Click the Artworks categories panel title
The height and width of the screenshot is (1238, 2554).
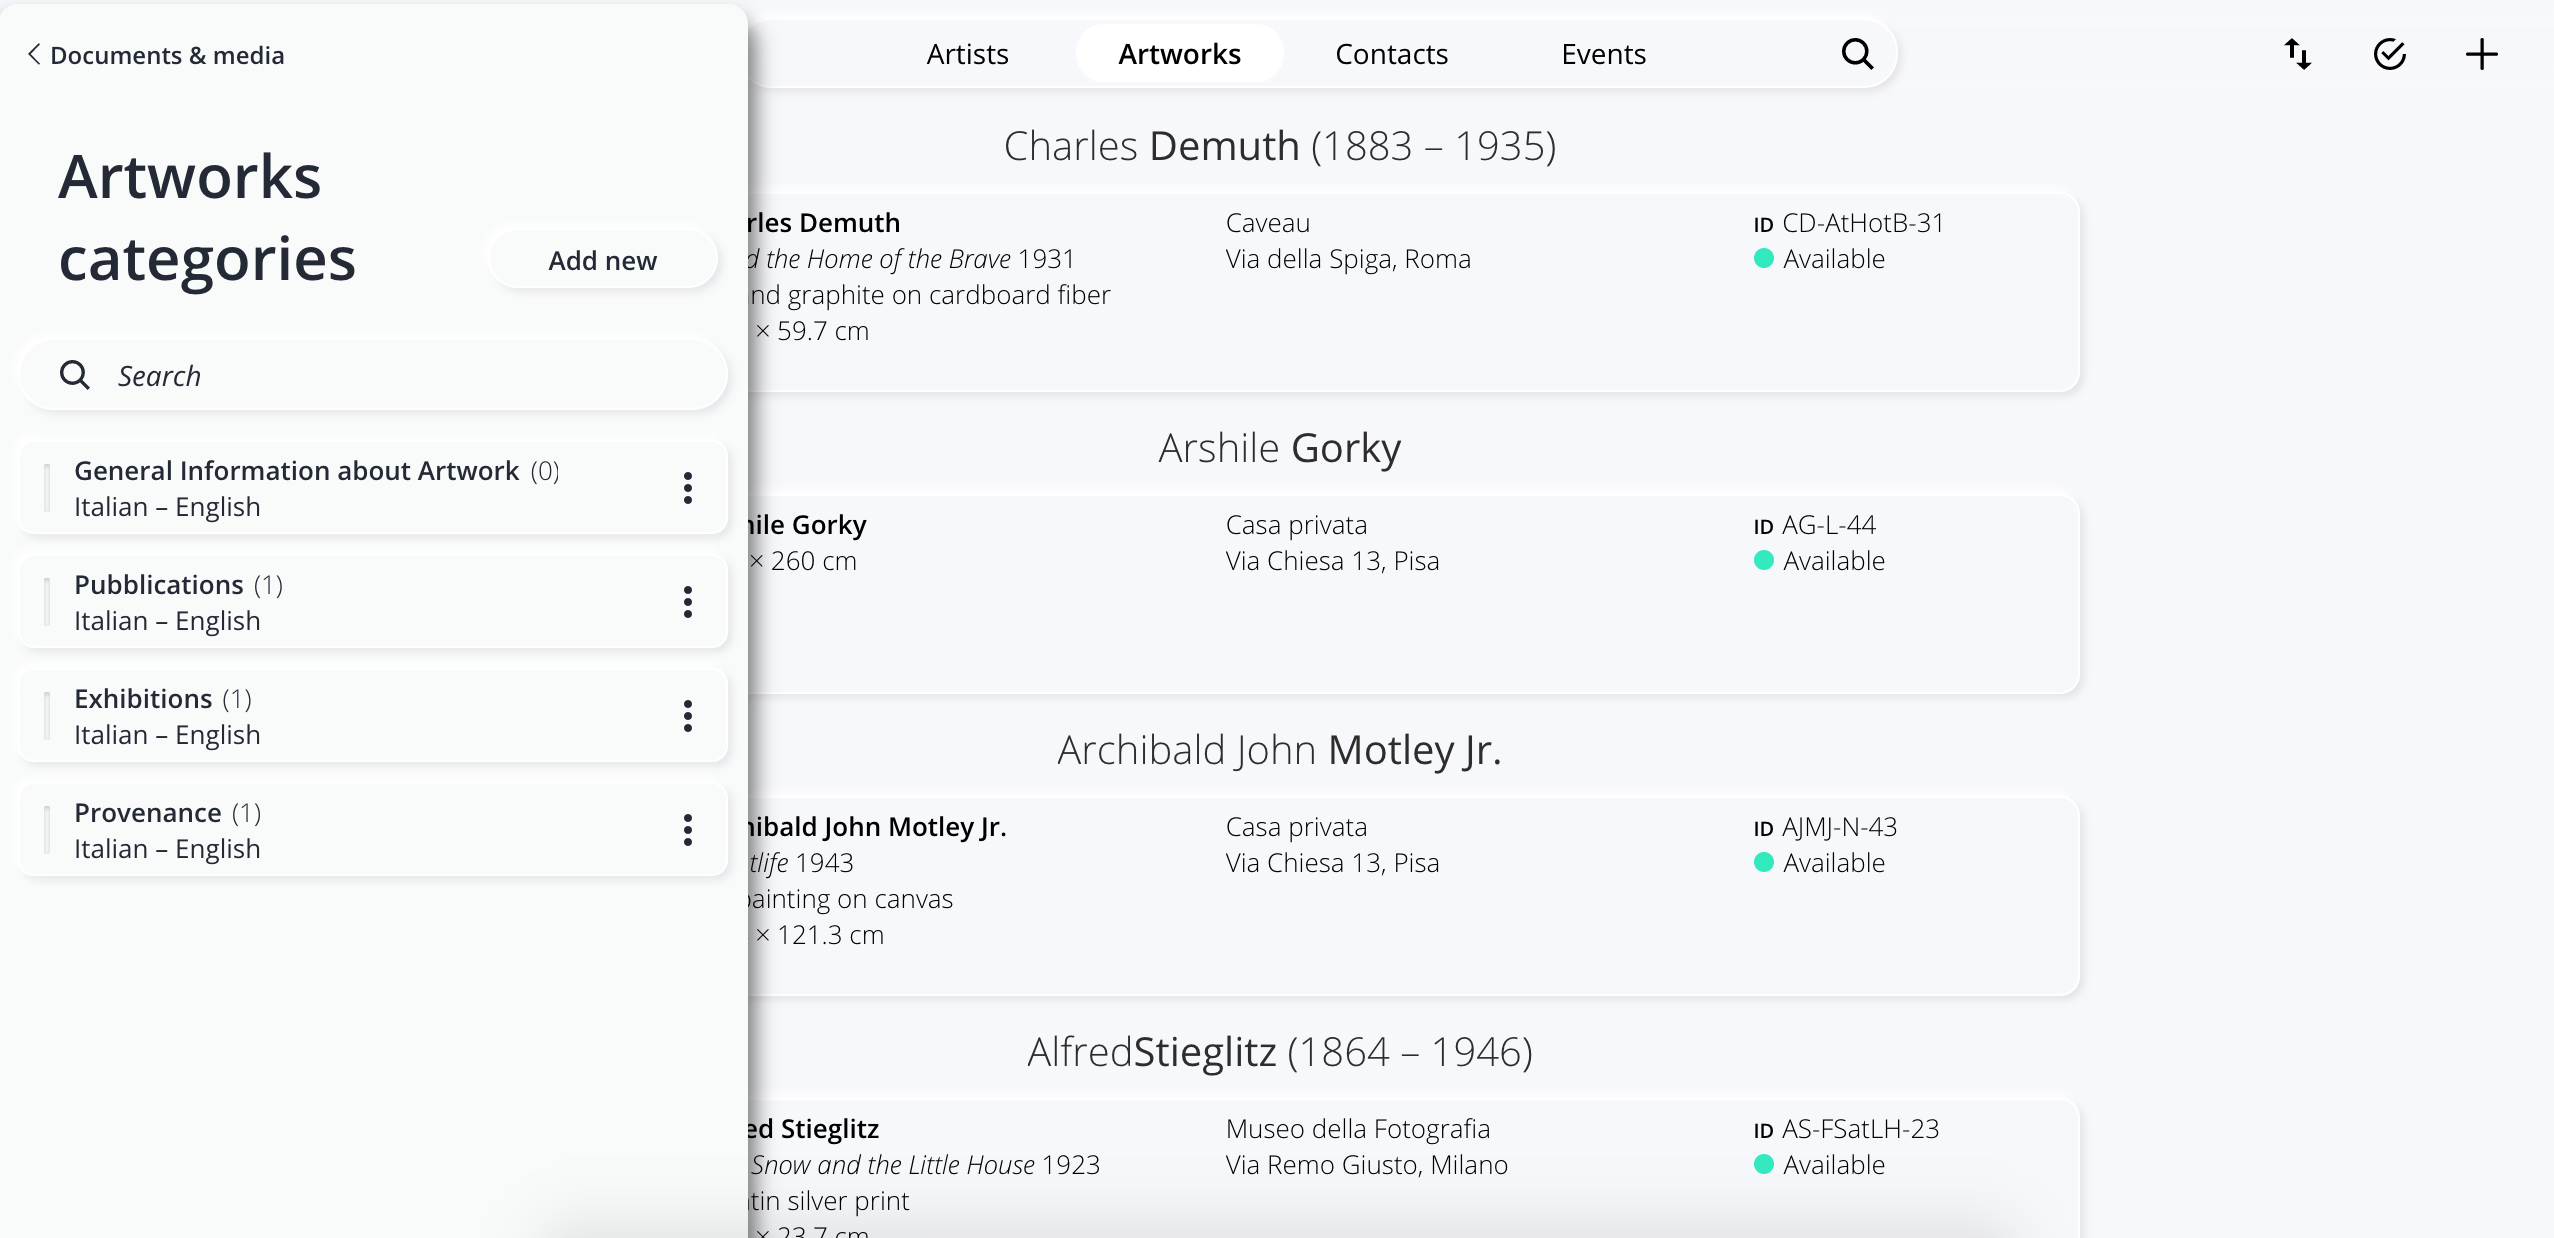tap(207, 218)
